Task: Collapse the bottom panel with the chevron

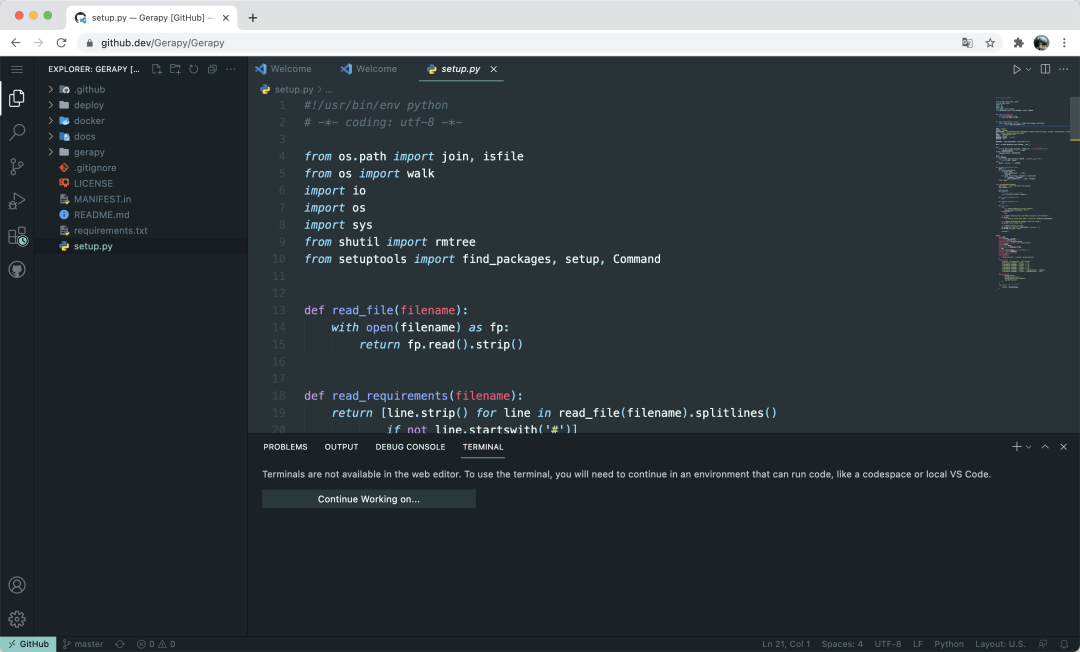Action: [1045, 446]
